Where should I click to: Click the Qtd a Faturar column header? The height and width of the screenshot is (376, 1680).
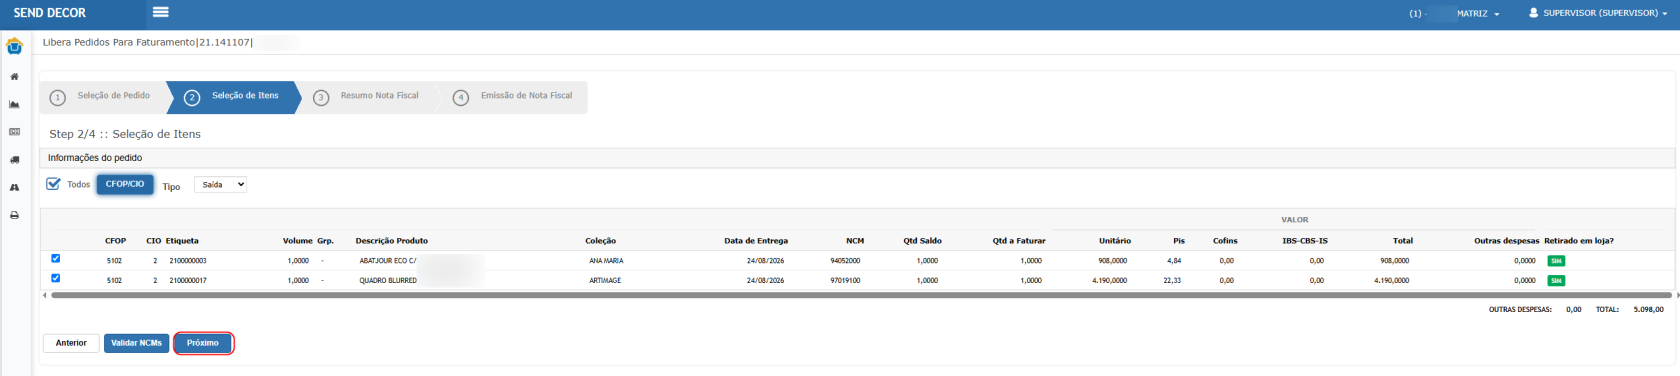1019,241
